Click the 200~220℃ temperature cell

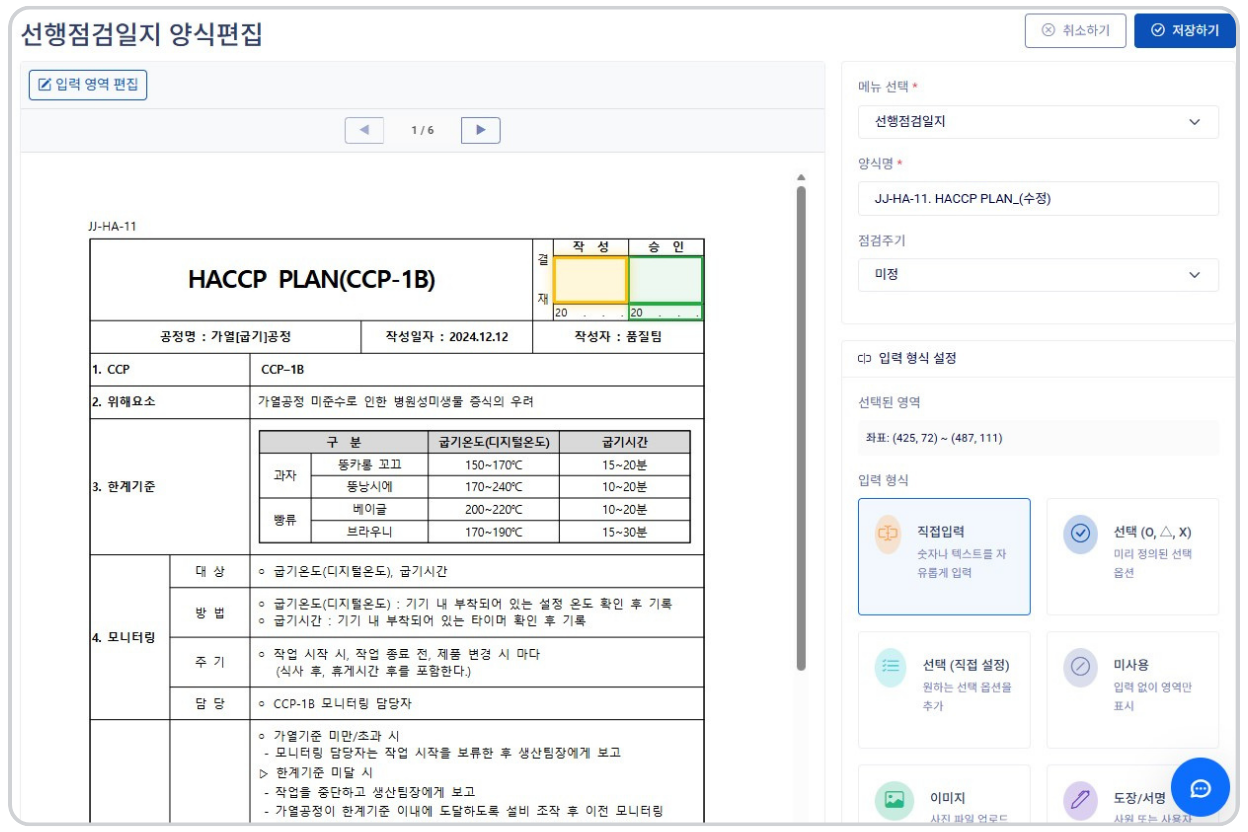(x=494, y=509)
